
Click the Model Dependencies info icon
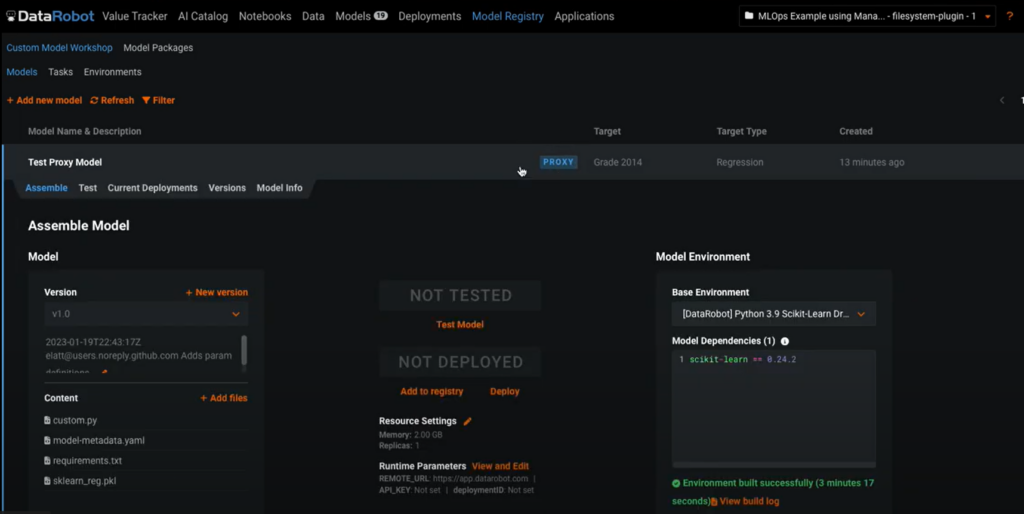[x=784, y=341]
